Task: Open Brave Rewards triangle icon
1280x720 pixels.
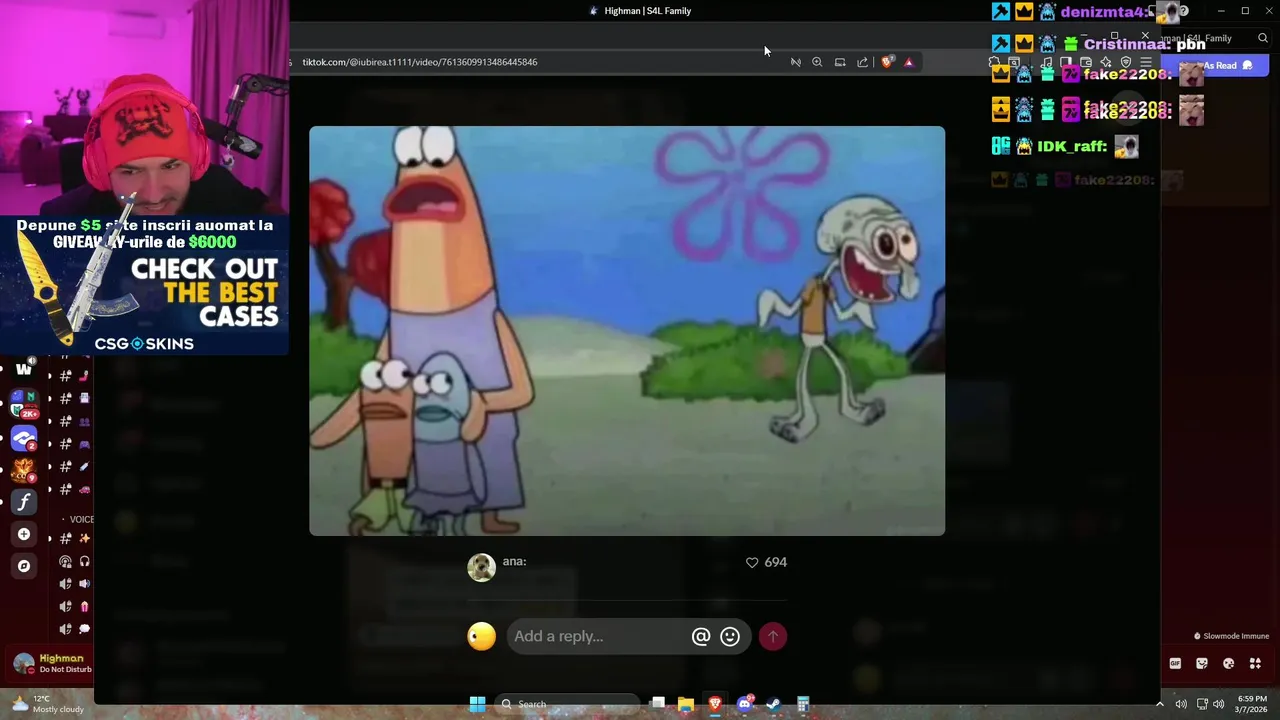Action: (x=908, y=62)
